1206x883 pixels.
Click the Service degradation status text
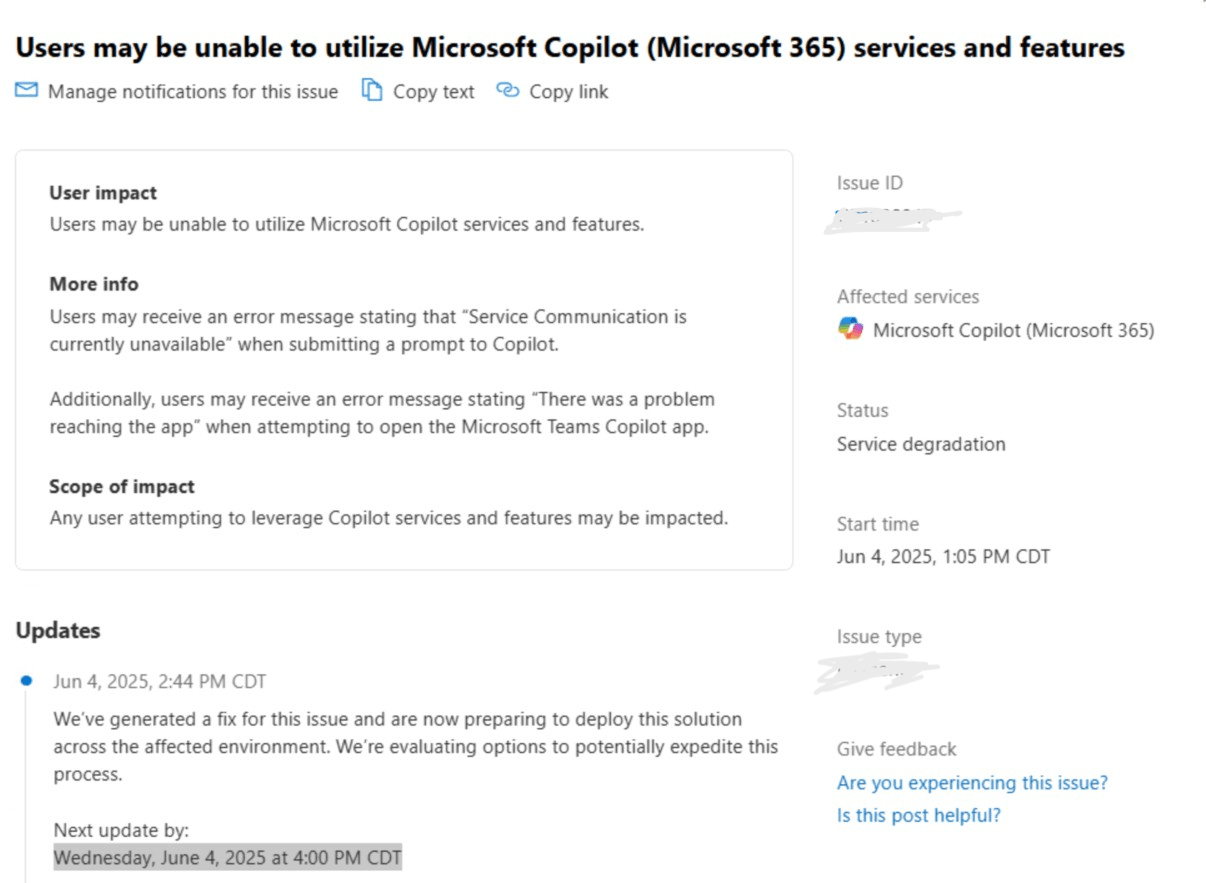[921, 444]
